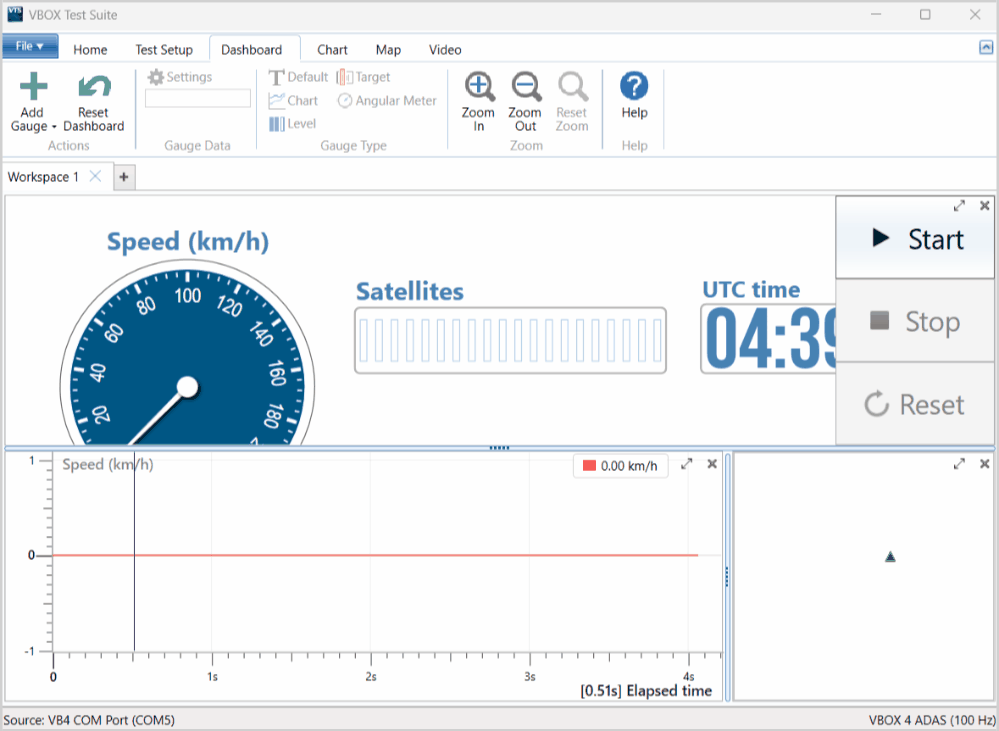Click the Reset Dashboard icon

94,87
